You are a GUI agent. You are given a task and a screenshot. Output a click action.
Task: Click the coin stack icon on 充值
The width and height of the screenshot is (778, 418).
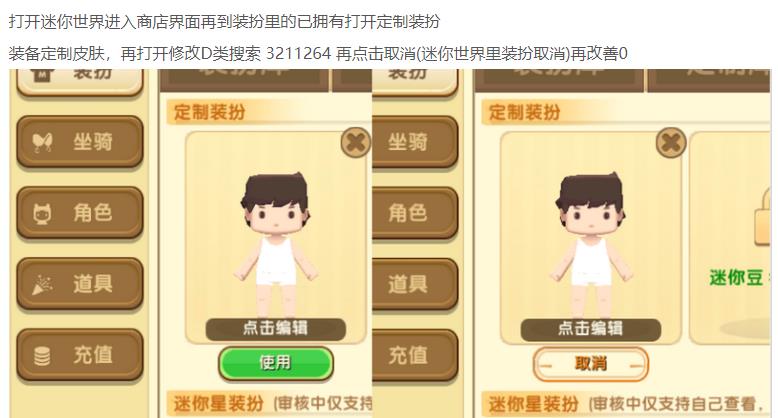click(x=42, y=356)
